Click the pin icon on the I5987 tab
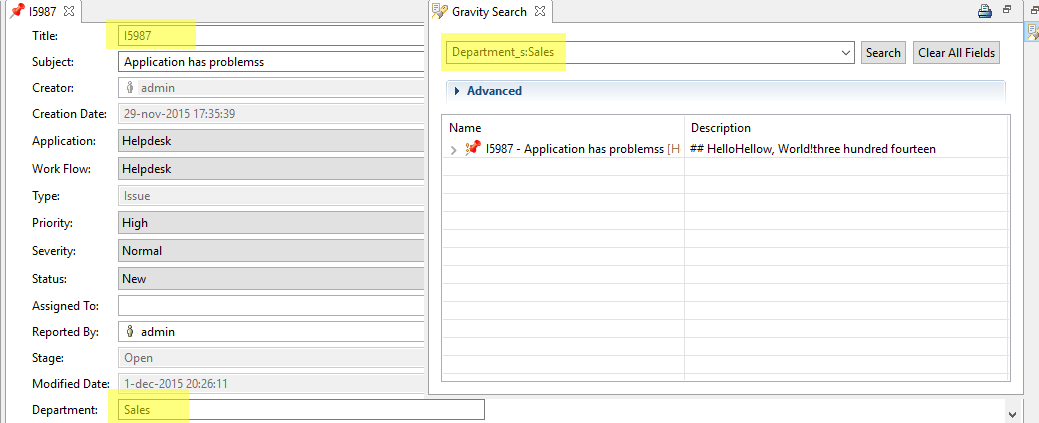Viewport: 1039px width, 423px height. (17, 11)
